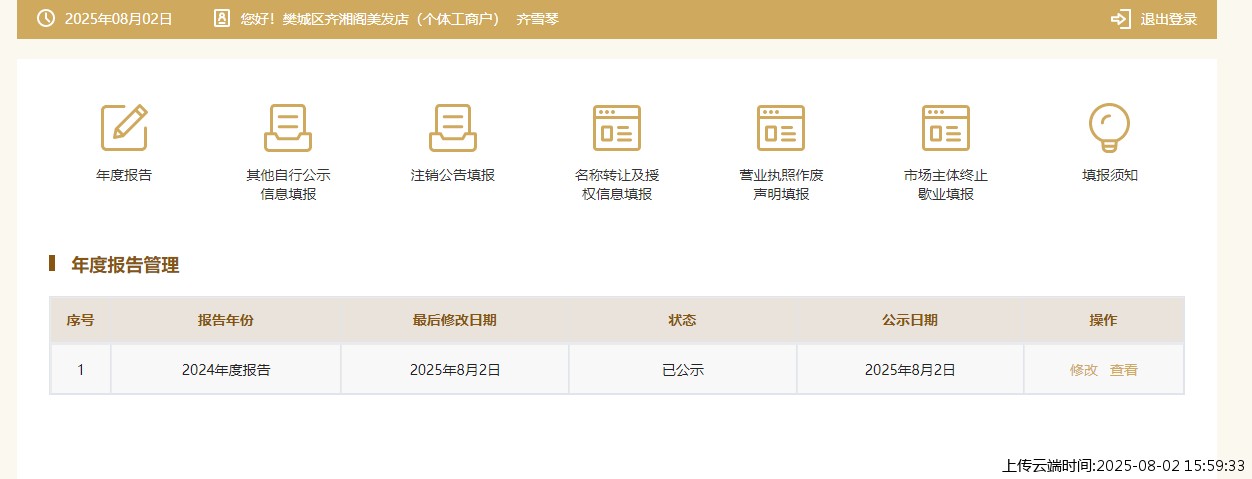This screenshot has width=1252, height=479.
Task: Click the 已公示 status cell
Action: tap(683, 370)
